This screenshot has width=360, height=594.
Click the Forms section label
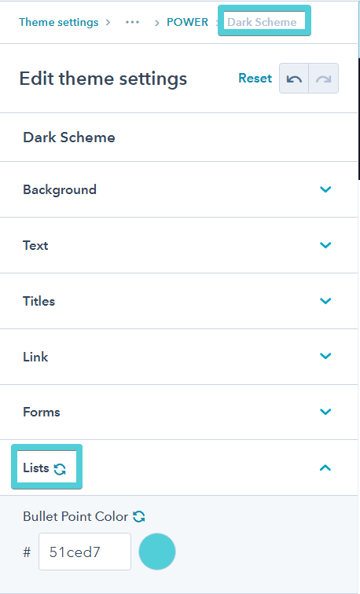[42, 412]
